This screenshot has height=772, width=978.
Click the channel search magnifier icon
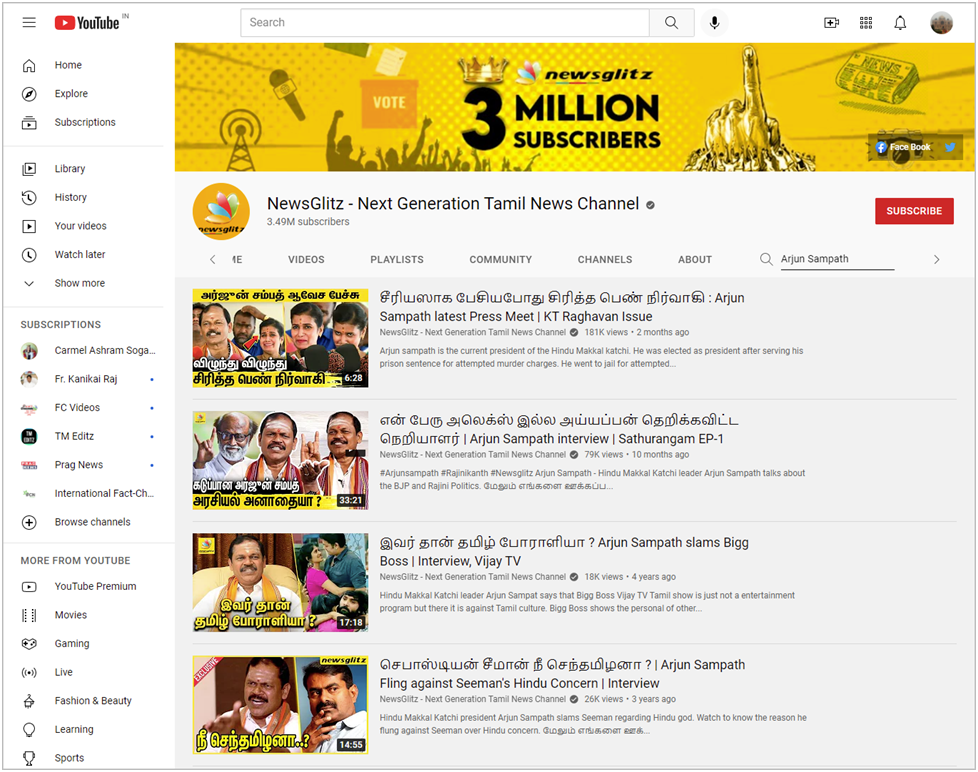766,259
